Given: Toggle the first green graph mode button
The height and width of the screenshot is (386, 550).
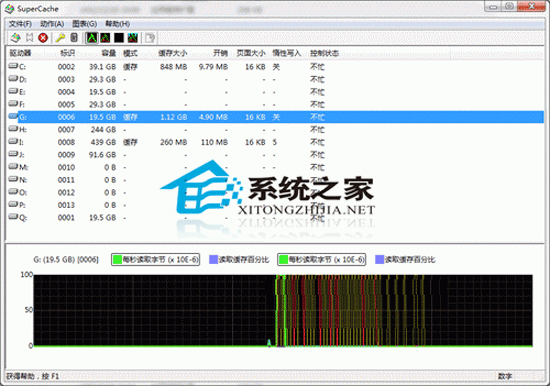Looking at the screenshot, I should coord(92,38).
